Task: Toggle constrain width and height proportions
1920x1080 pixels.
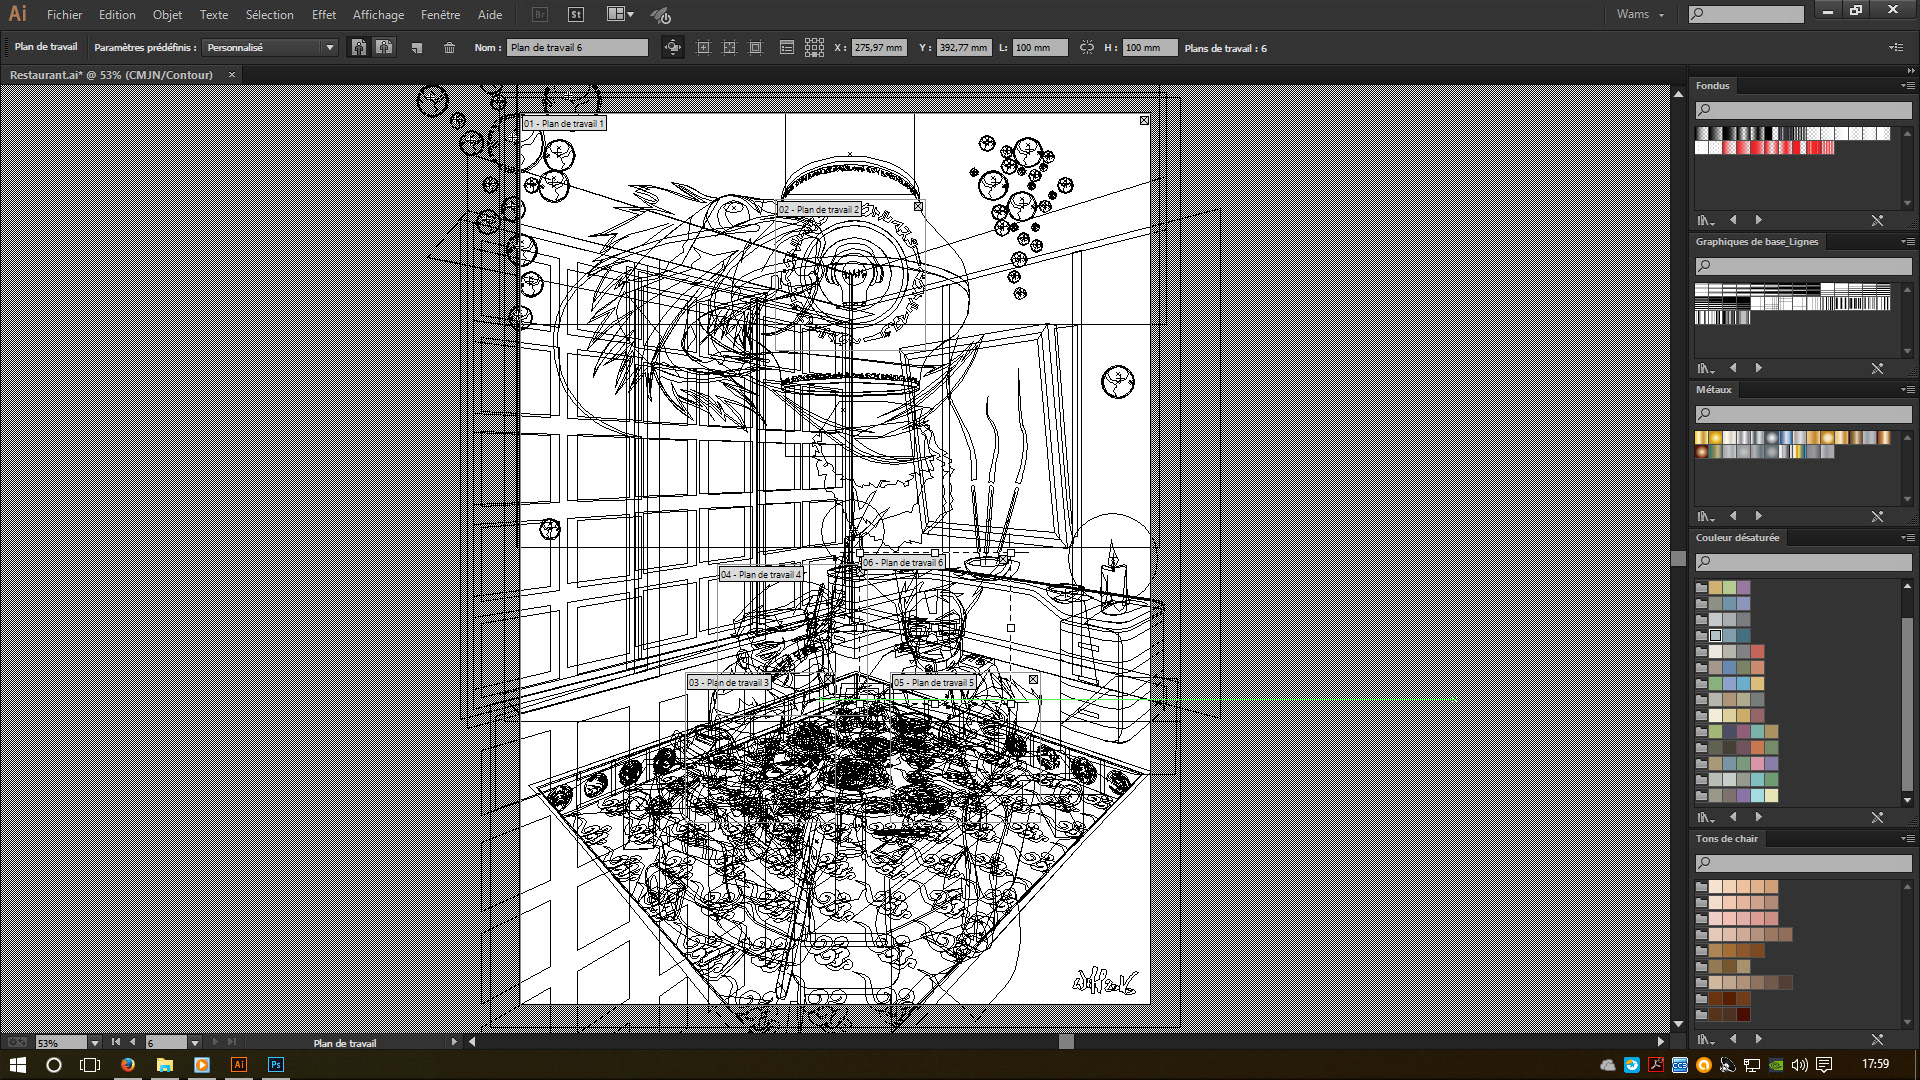Action: [x=1087, y=48]
